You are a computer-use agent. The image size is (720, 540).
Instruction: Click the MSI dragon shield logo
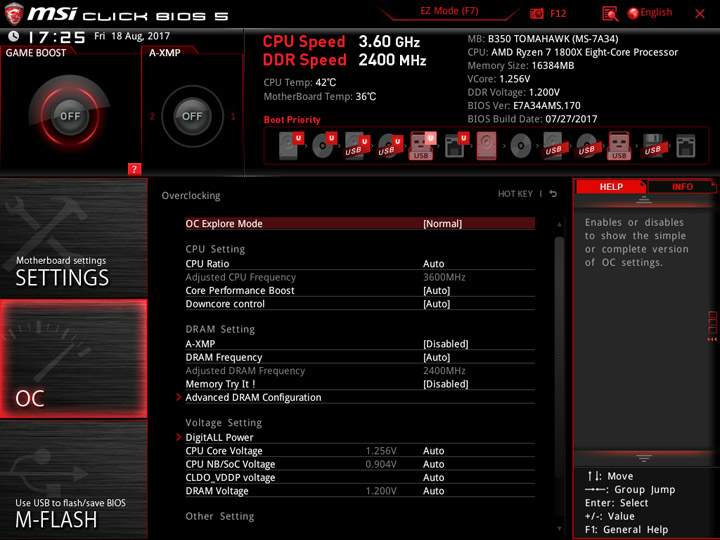coord(14,13)
